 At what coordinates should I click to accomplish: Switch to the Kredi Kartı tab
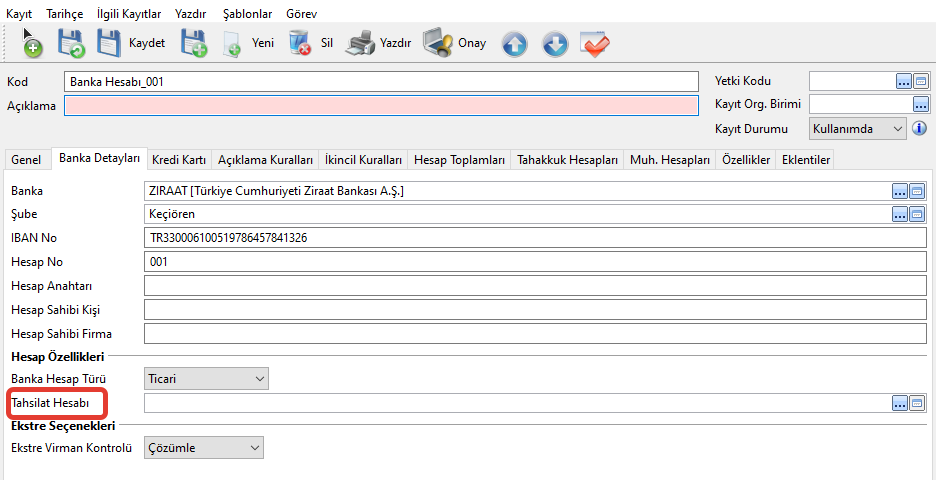coord(179,160)
